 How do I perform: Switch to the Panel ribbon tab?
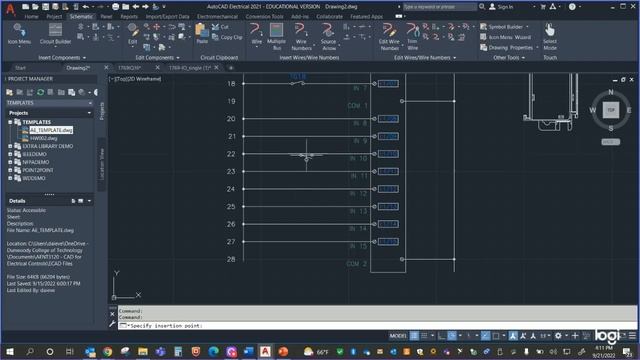(x=106, y=17)
